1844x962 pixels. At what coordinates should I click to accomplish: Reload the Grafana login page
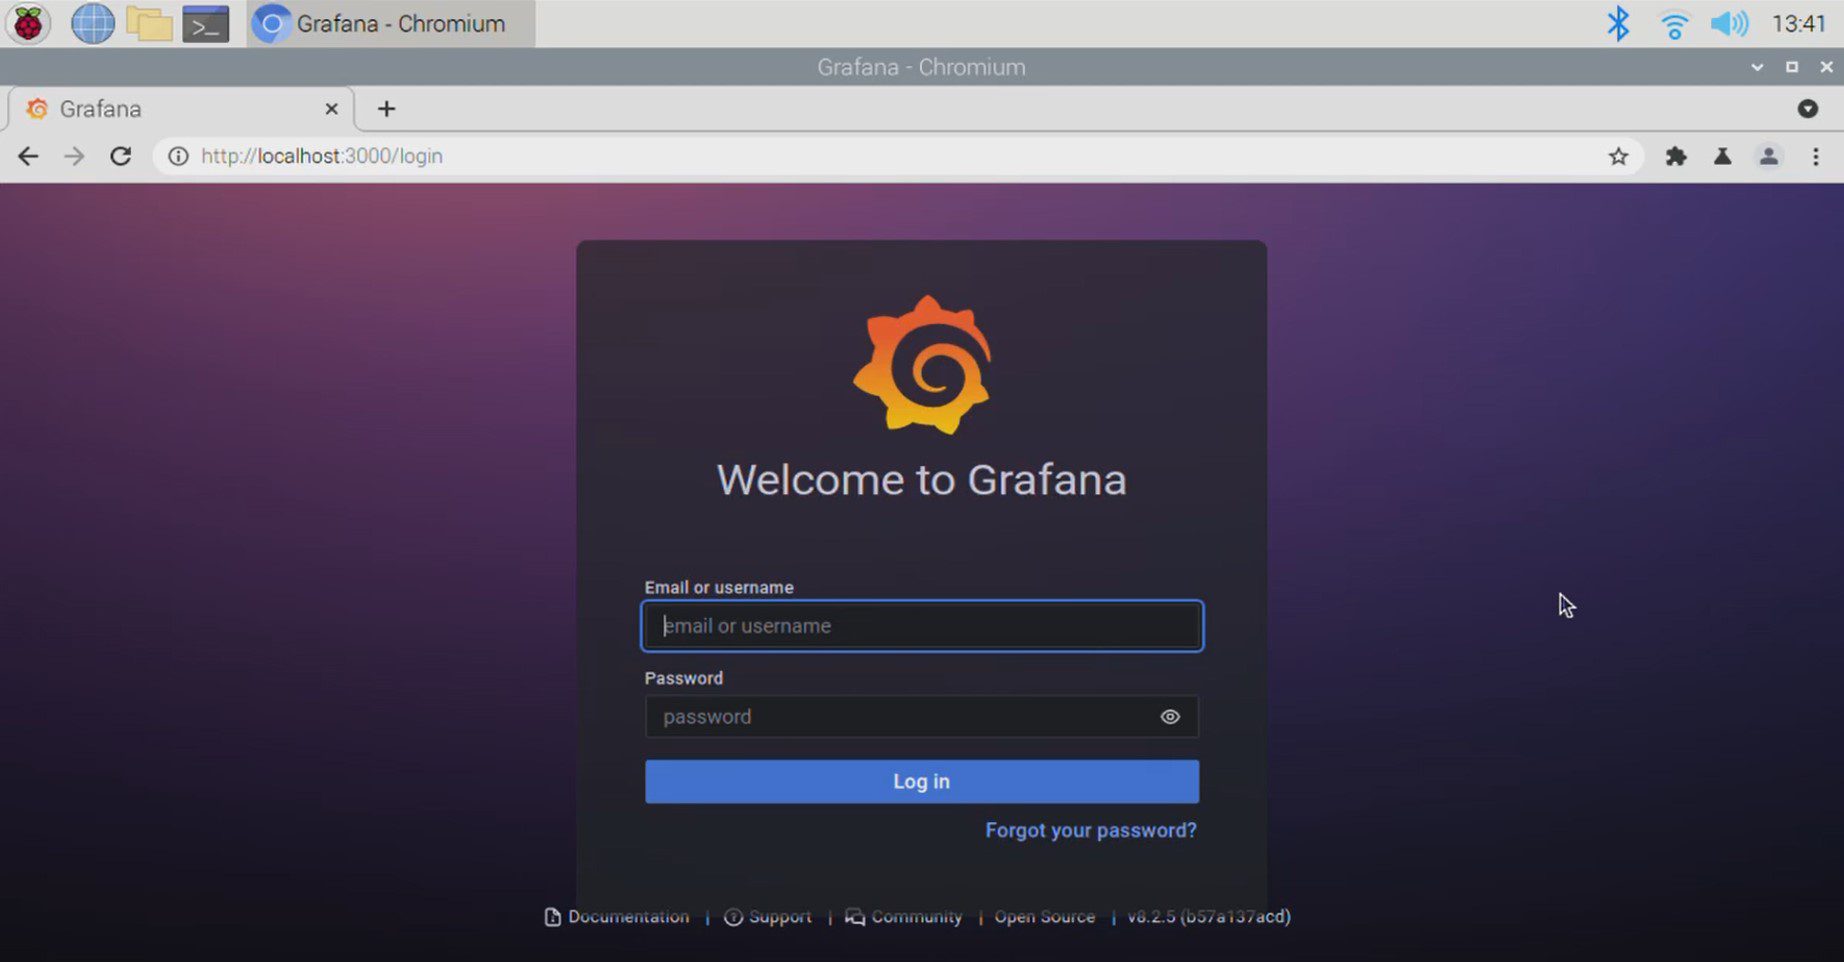pos(121,156)
